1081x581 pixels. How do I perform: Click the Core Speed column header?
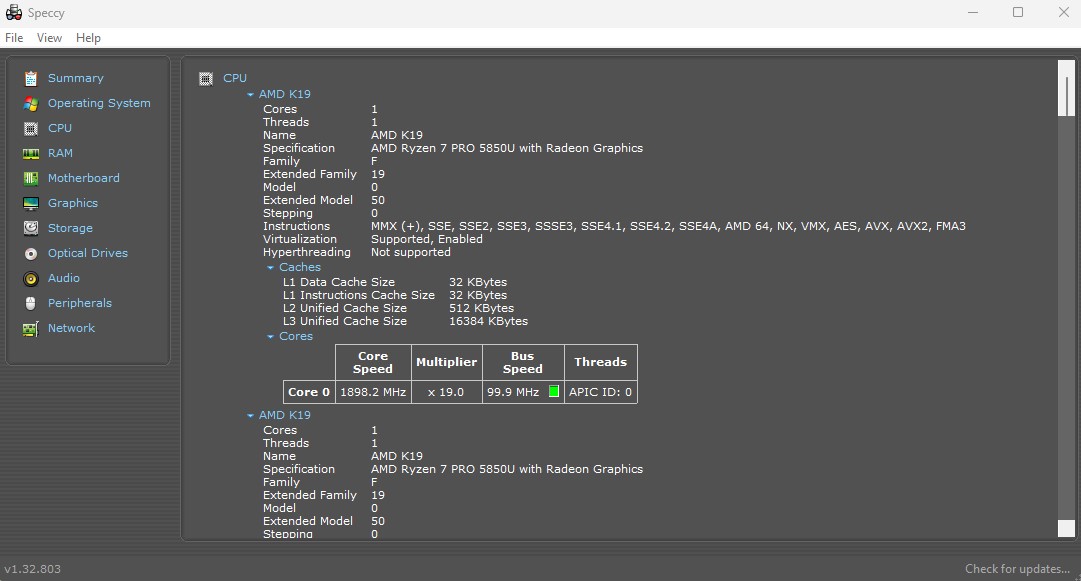point(373,362)
